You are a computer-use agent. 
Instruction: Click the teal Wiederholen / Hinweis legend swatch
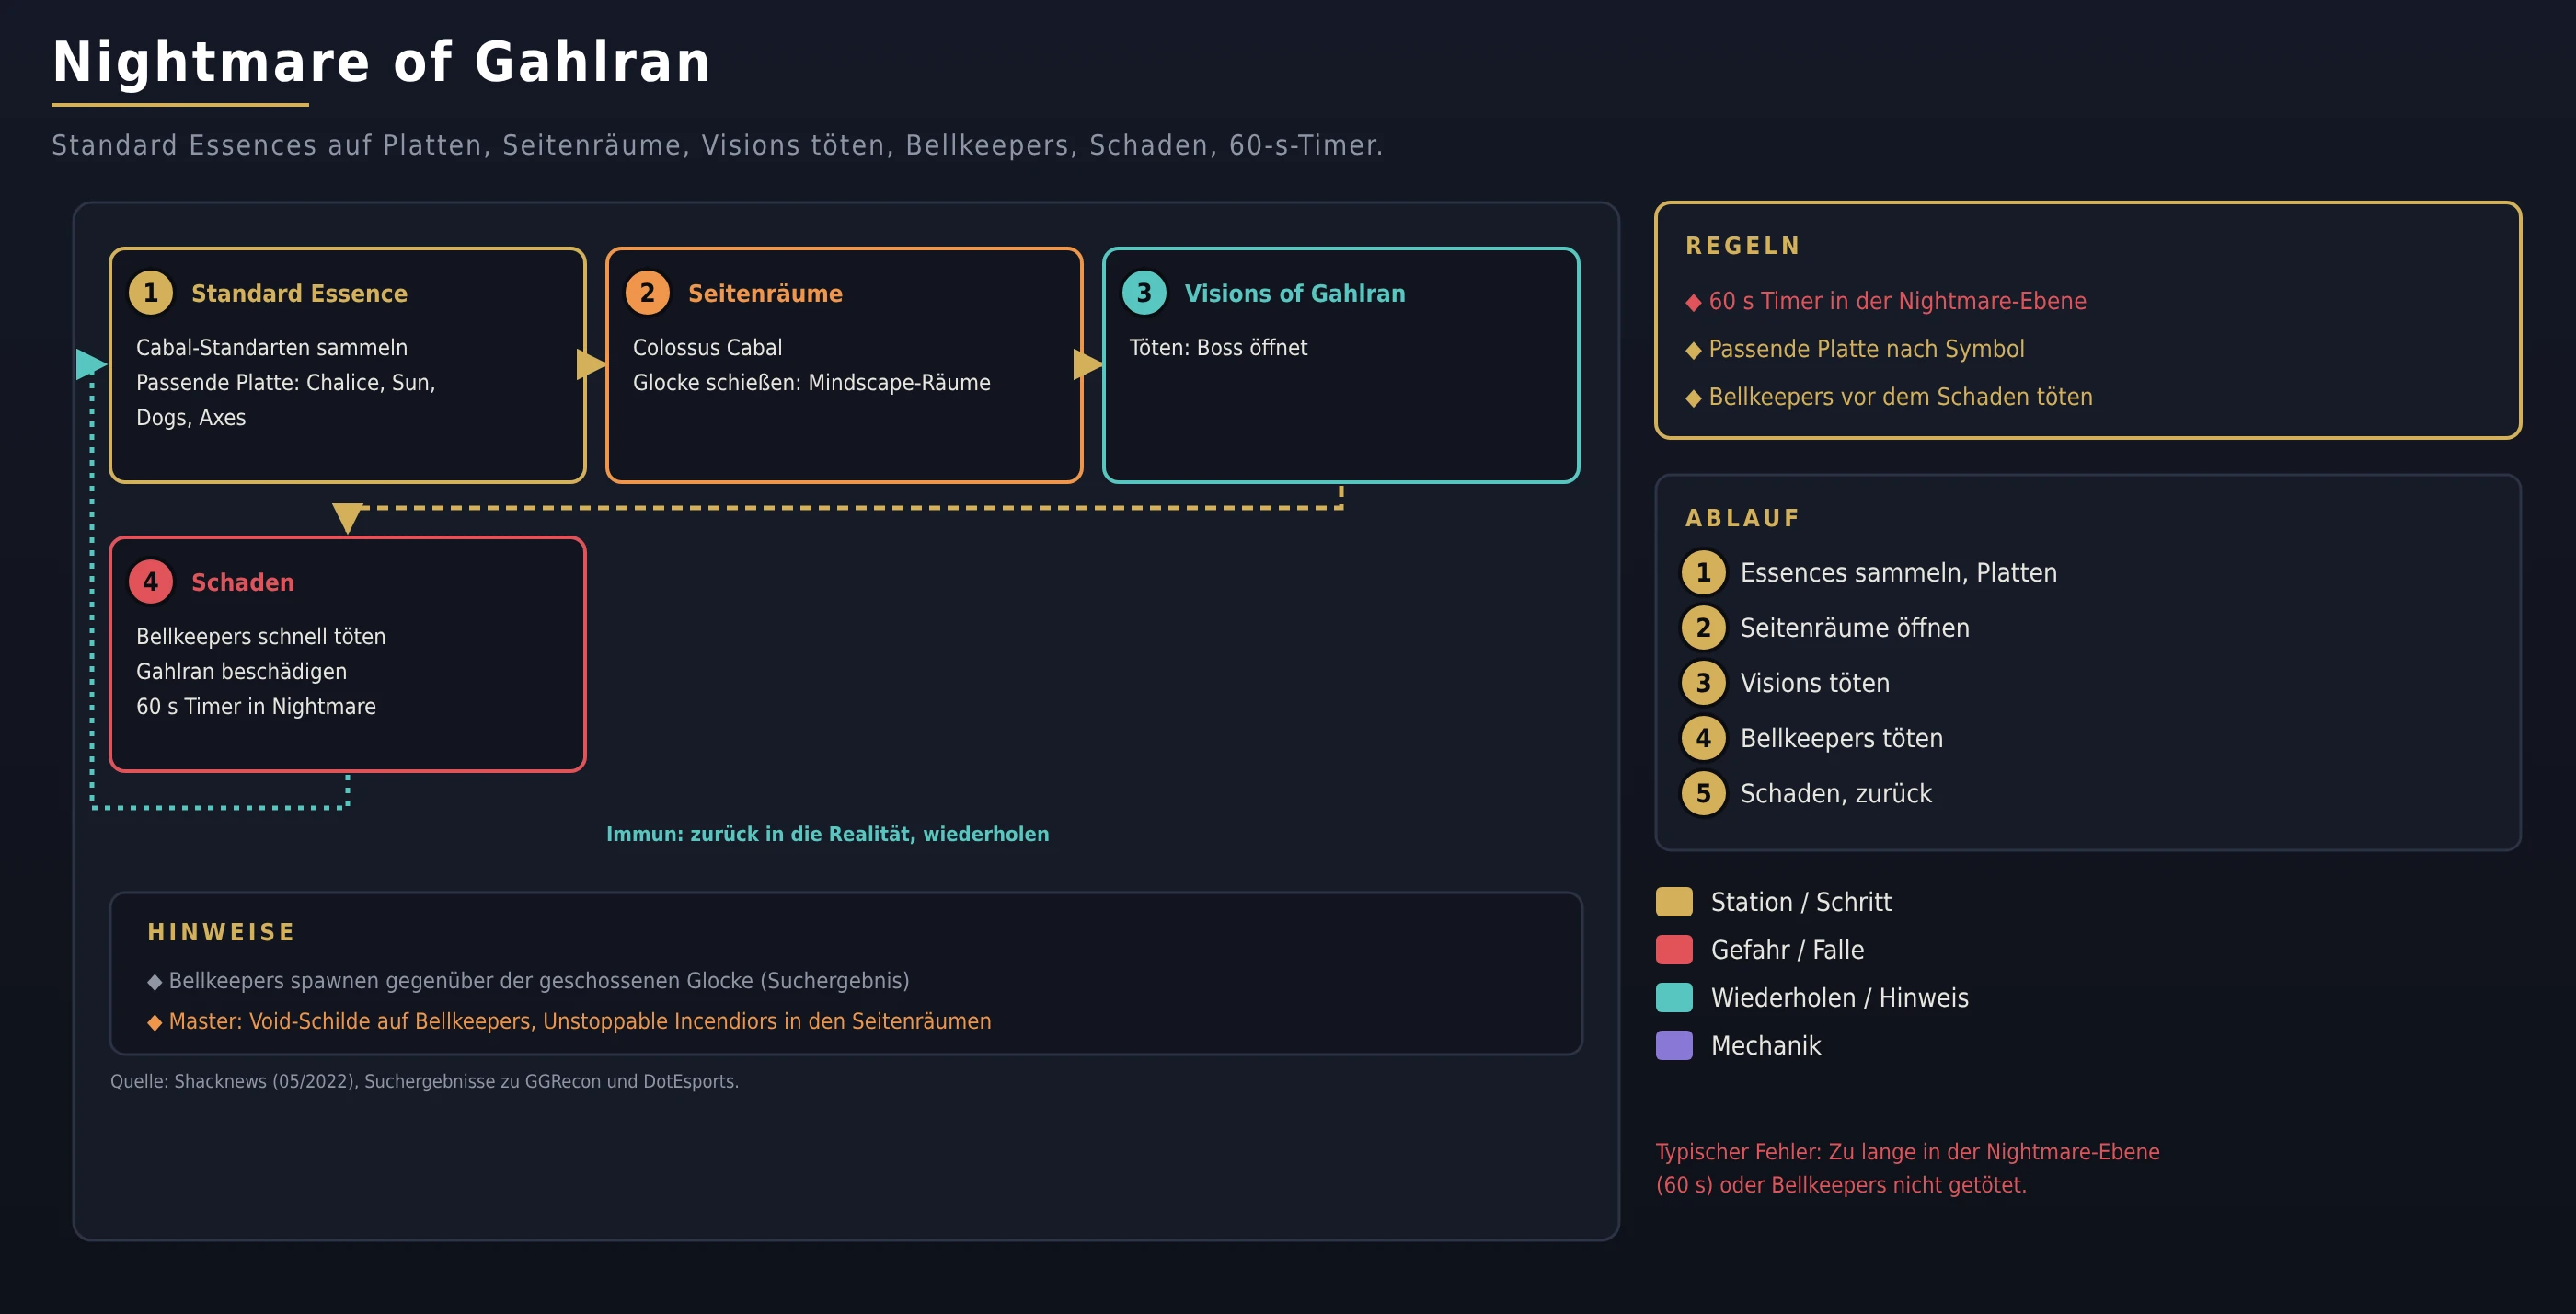pos(1674,998)
